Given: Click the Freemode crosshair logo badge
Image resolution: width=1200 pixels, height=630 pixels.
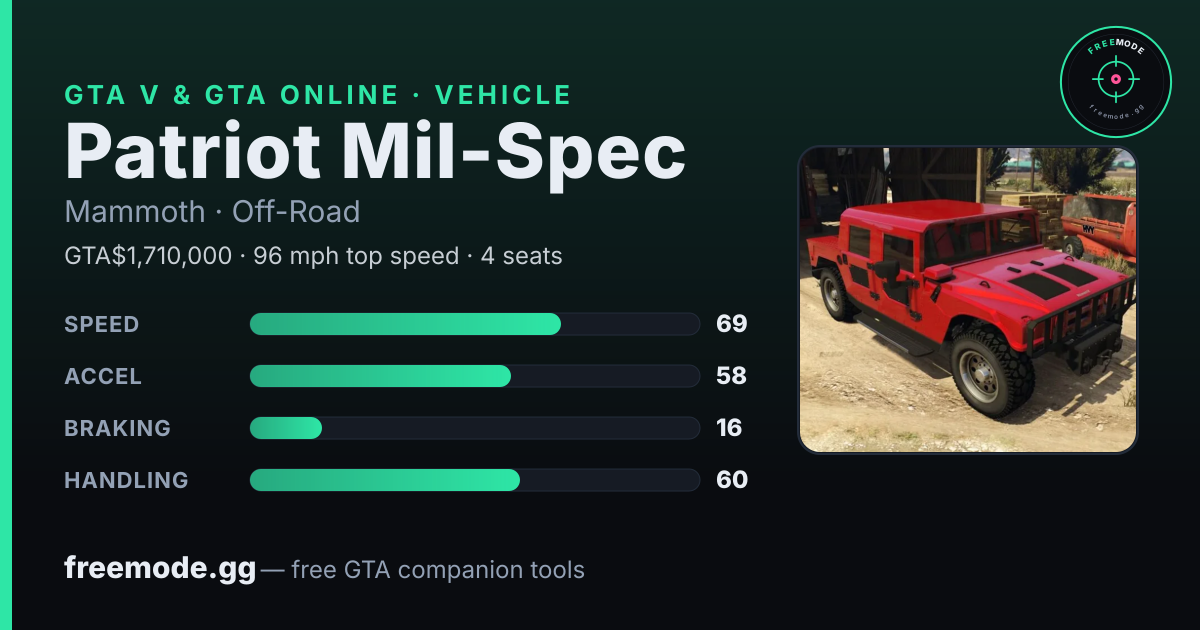Looking at the screenshot, I should click(x=1116, y=82).
